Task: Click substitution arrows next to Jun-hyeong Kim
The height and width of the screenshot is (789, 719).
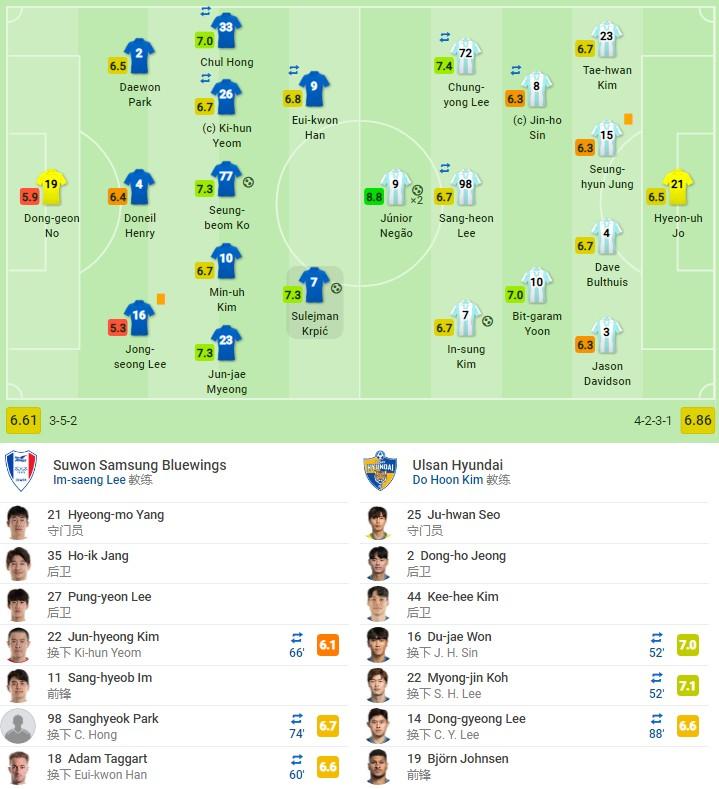Action: tap(297, 637)
